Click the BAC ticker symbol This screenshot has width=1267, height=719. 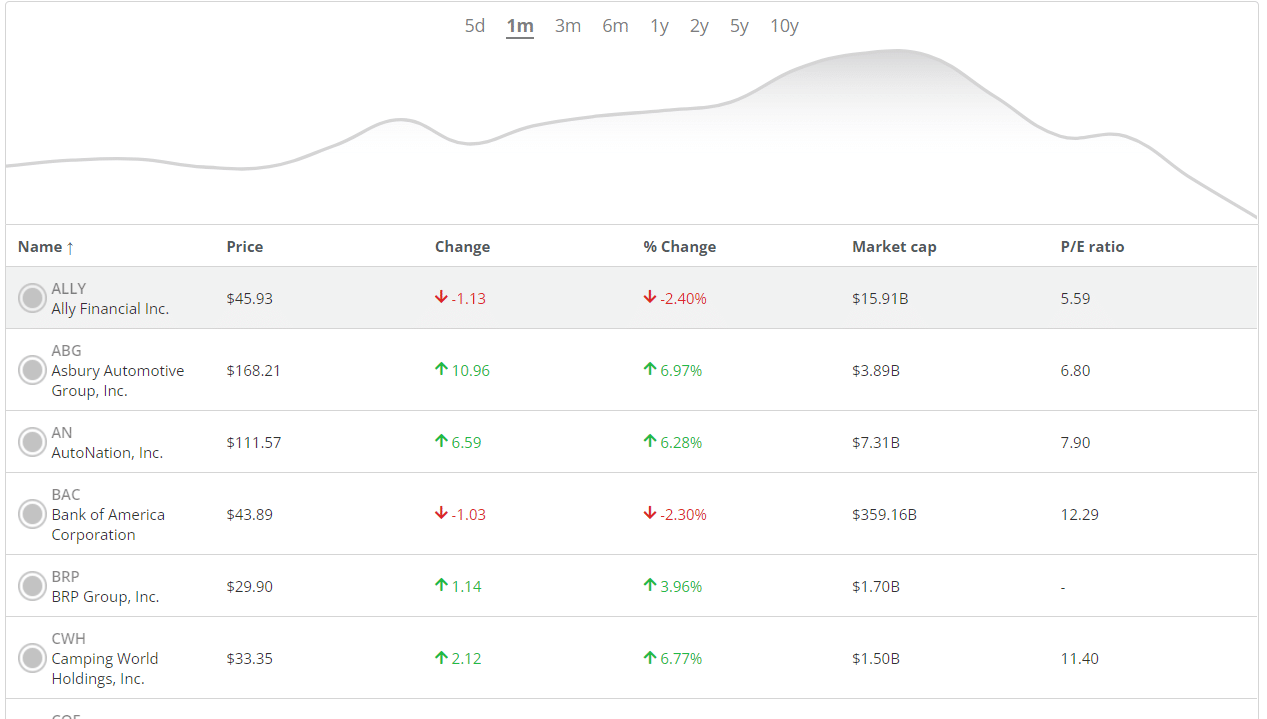[66, 495]
